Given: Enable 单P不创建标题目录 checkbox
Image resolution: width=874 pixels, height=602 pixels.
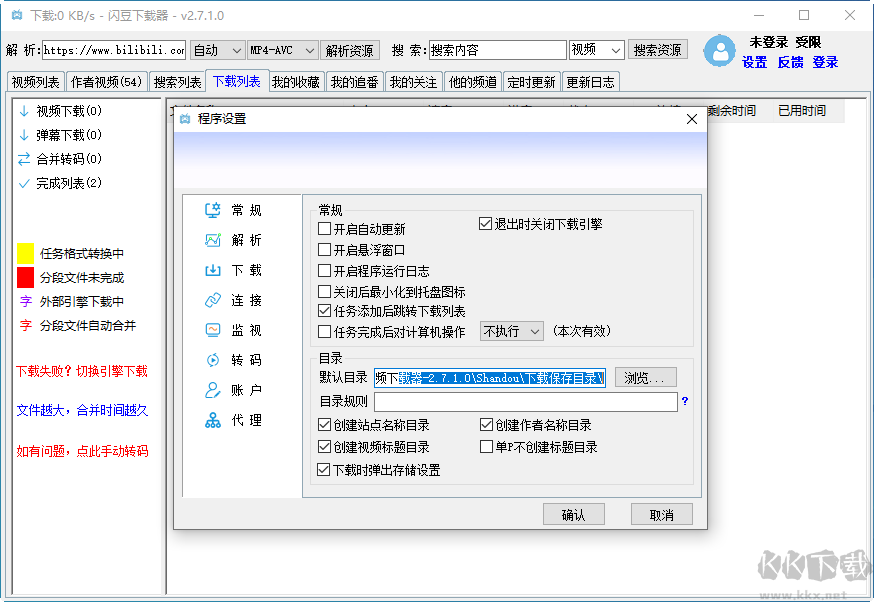Looking at the screenshot, I should click(487, 446).
